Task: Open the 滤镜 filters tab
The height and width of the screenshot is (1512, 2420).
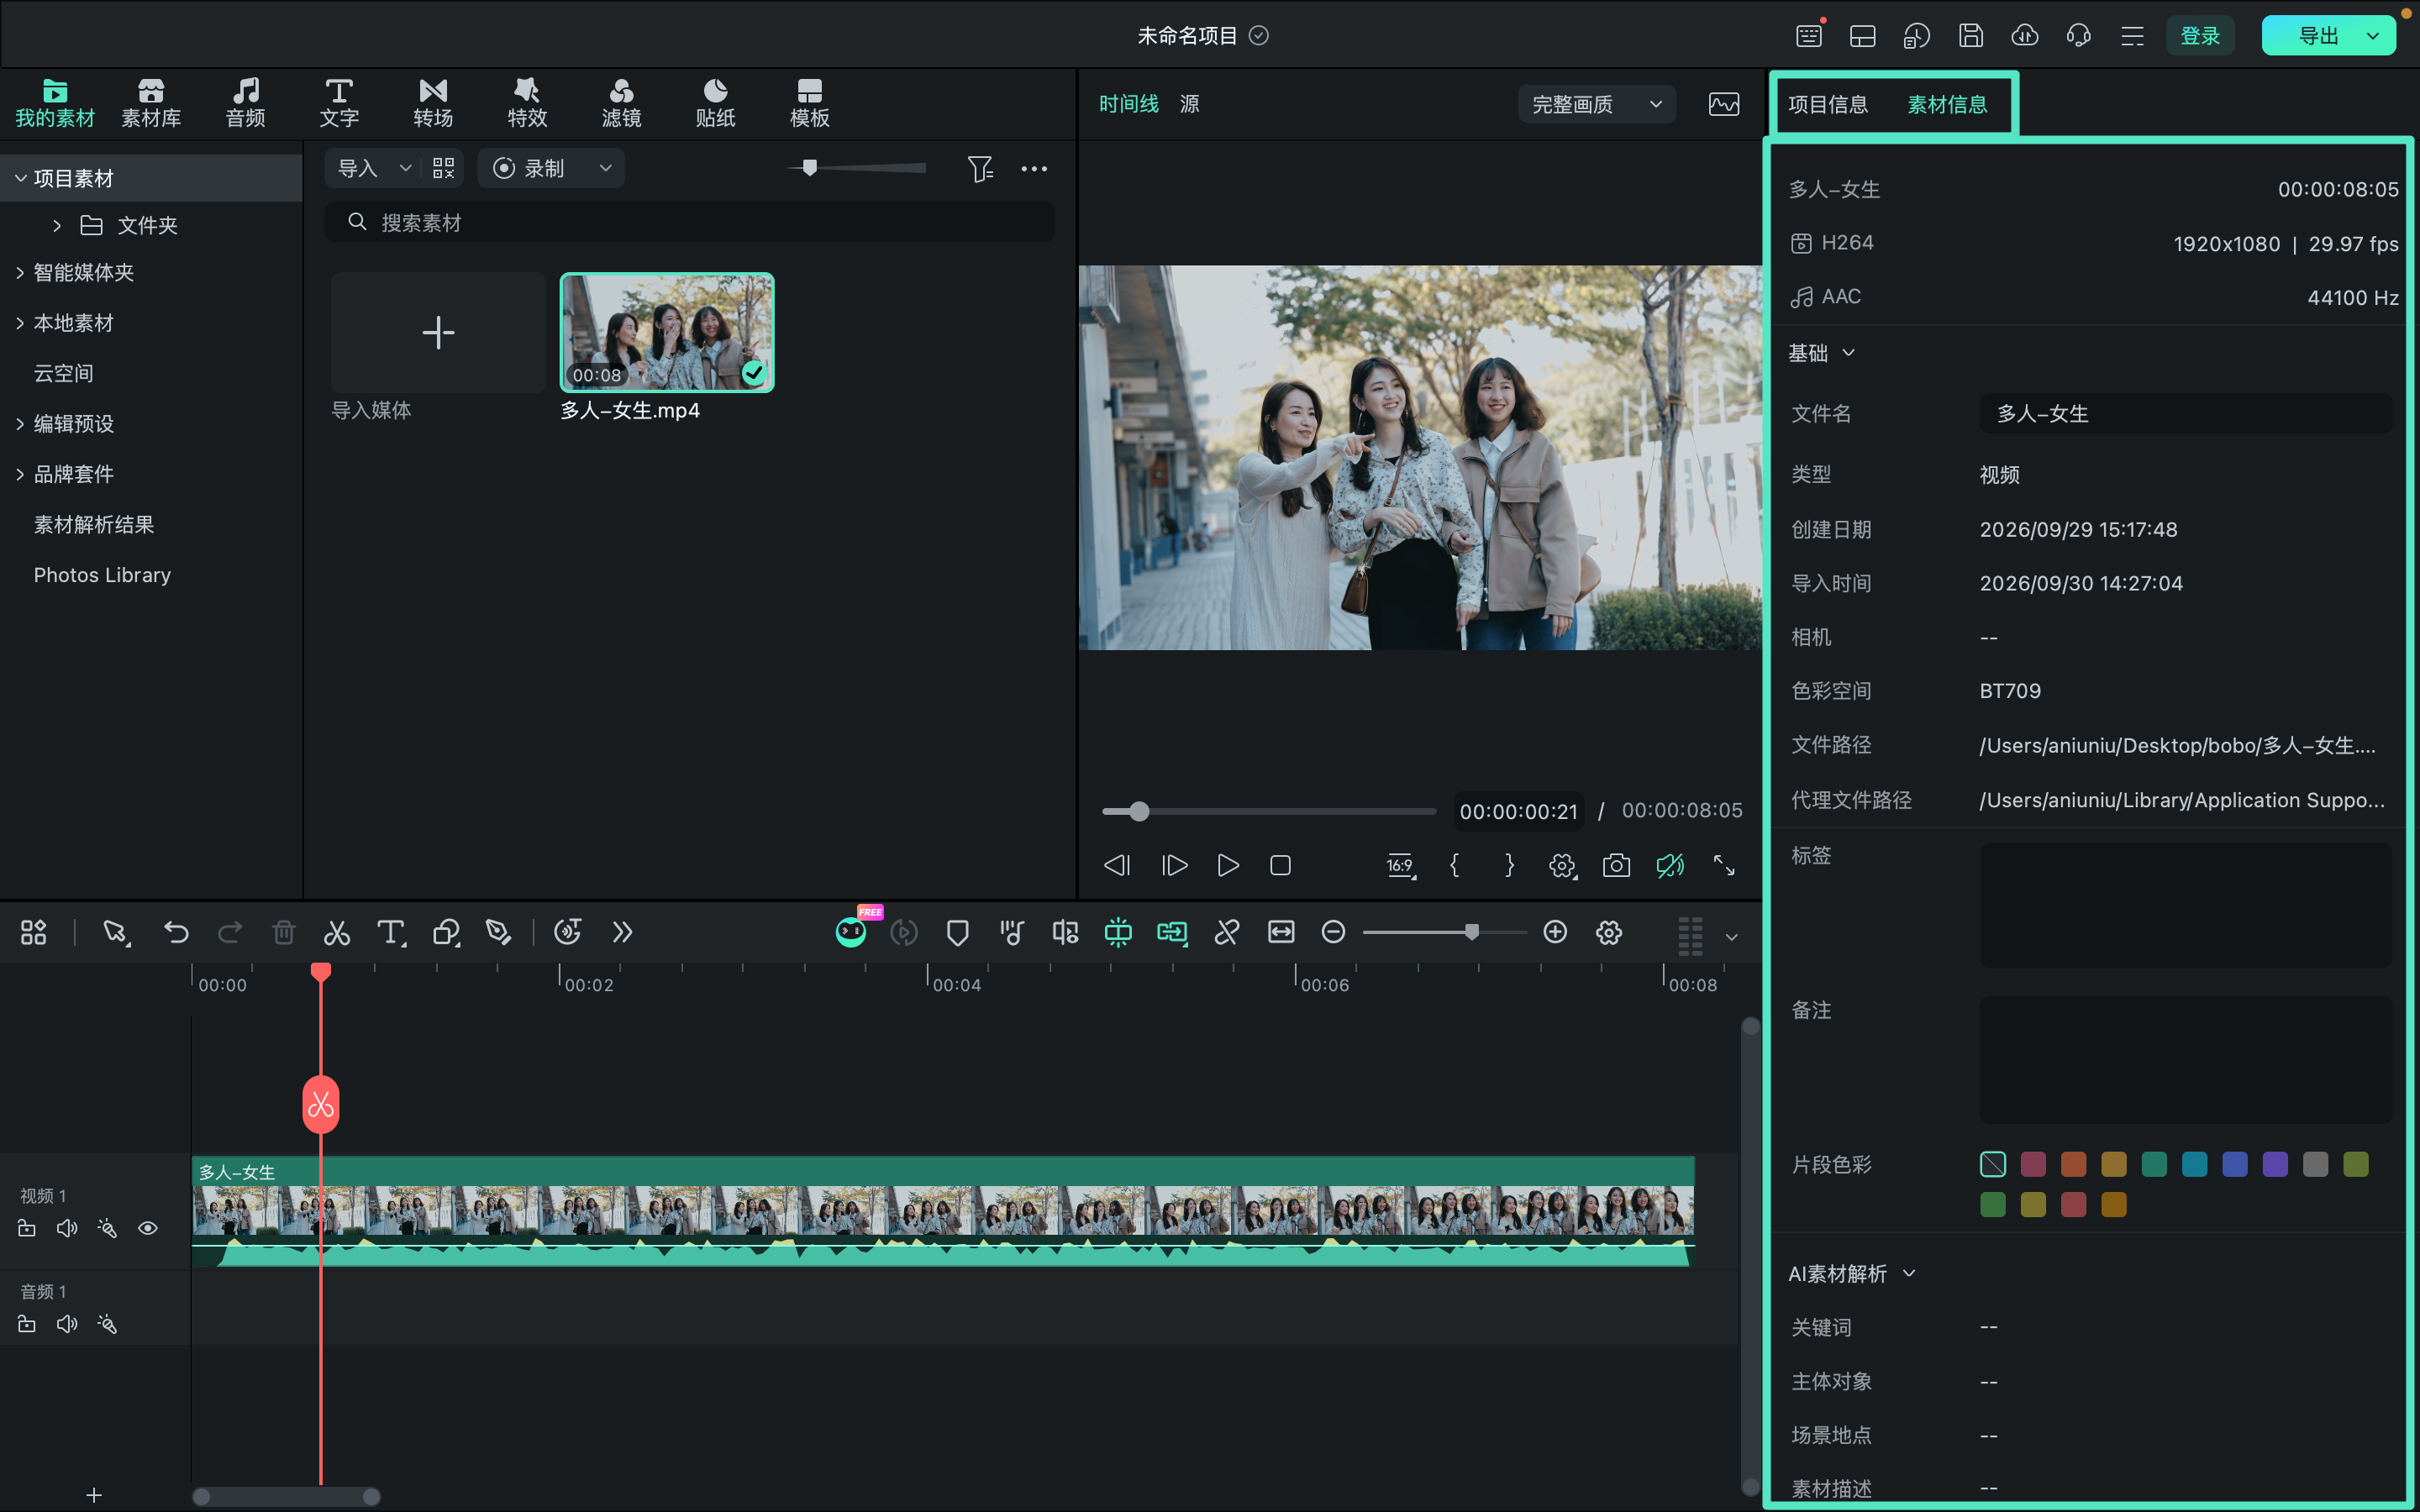Action: click(x=621, y=103)
